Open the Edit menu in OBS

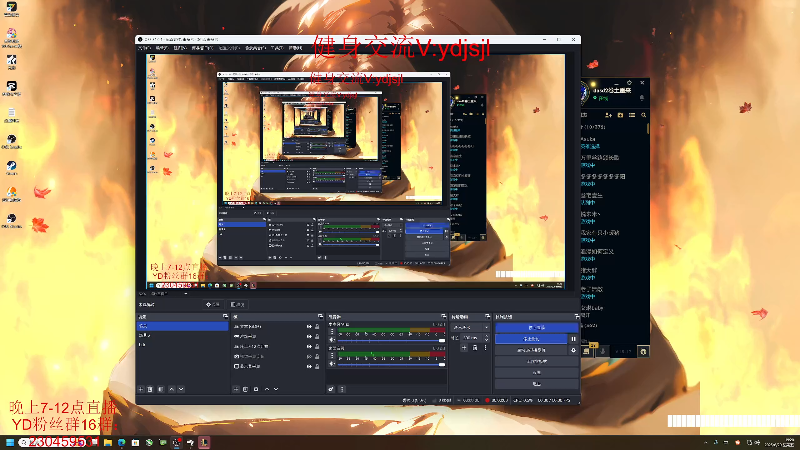(x=162, y=48)
